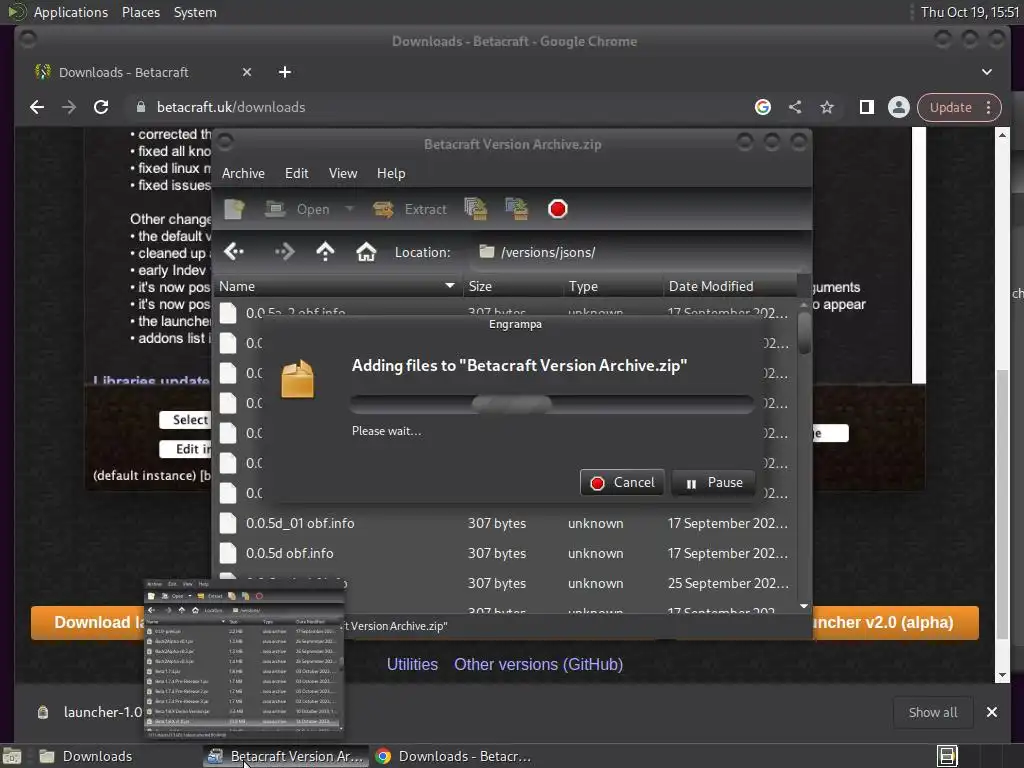Click the add folder icon in Engrampa toolbar
The image size is (1024, 768).
(516, 209)
